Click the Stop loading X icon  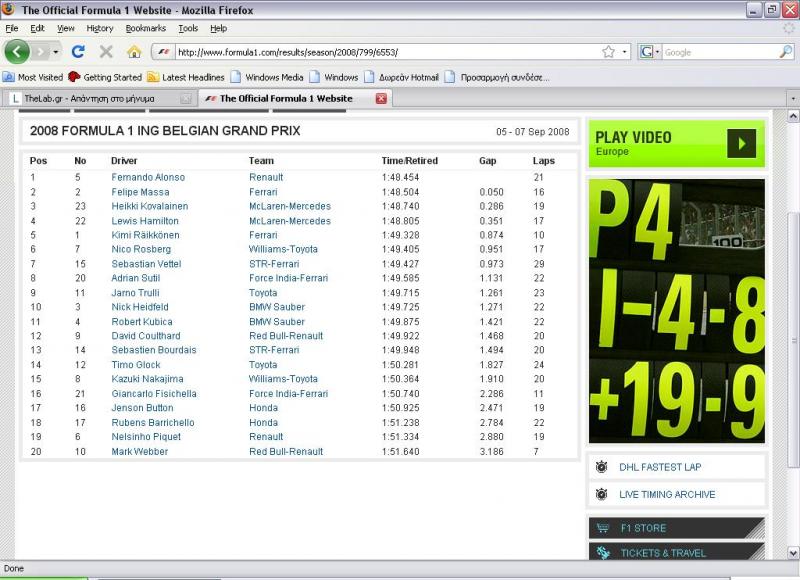[x=106, y=52]
